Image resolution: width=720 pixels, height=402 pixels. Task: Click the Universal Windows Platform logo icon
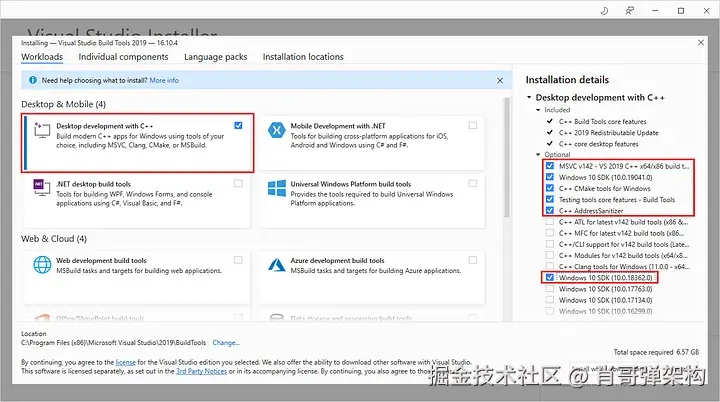[x=276, y=188]
